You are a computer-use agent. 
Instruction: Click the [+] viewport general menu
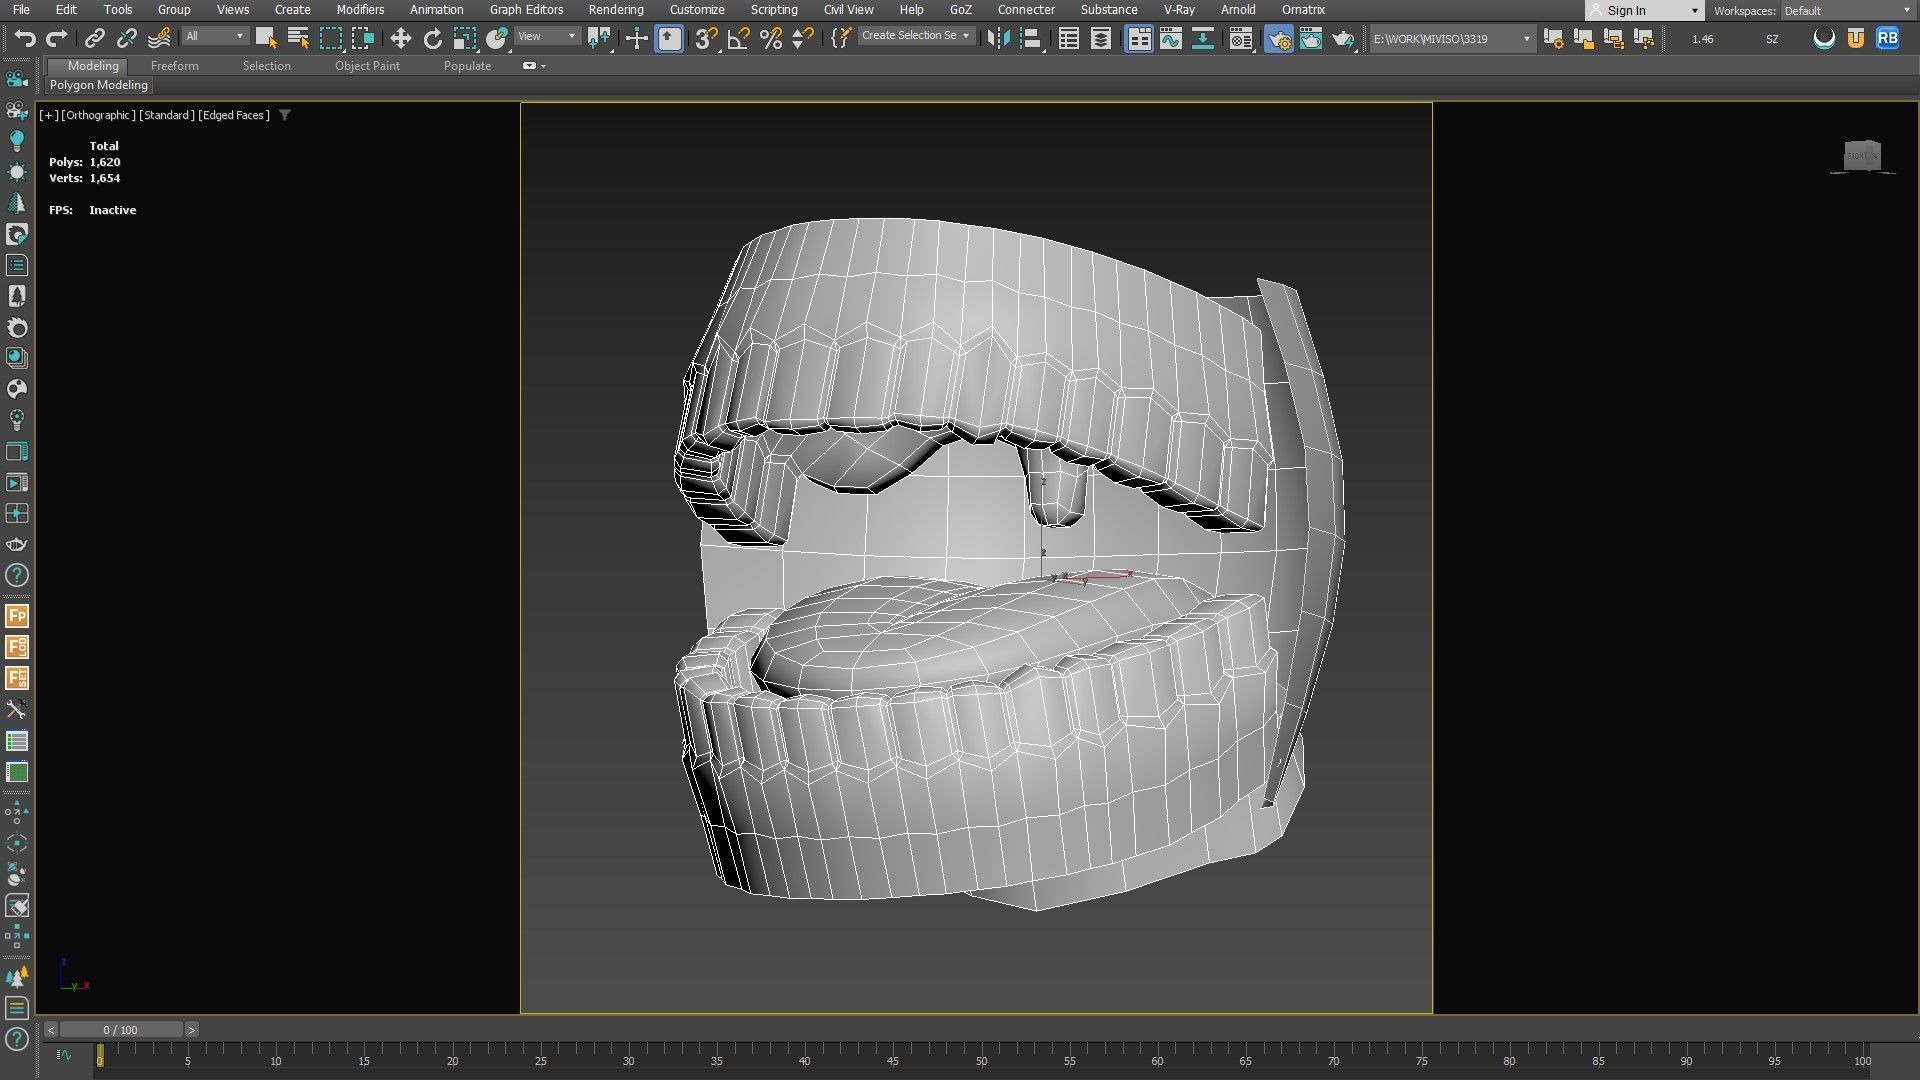pos(48,115)
